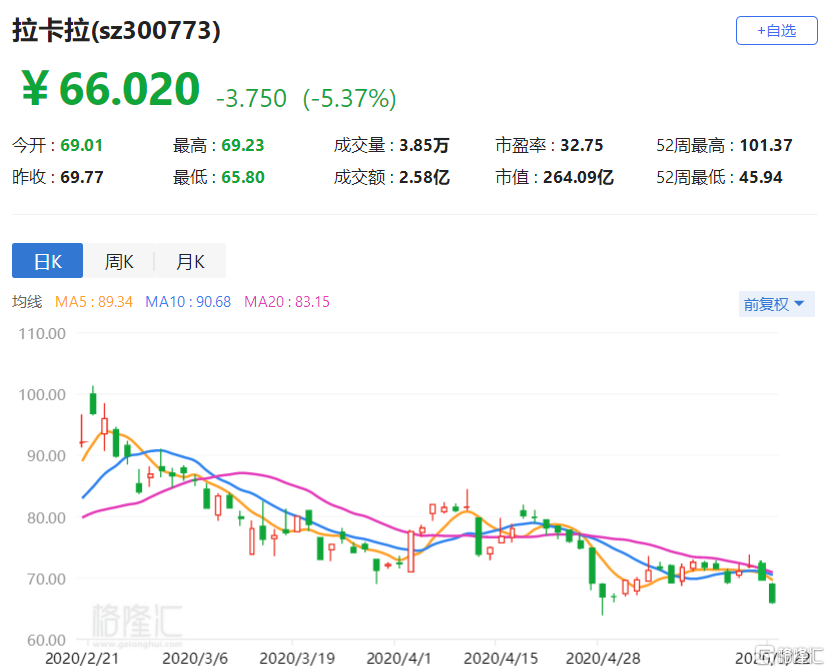
Task: Click 52周最低 value 45.94
Action: pos(761,177)
